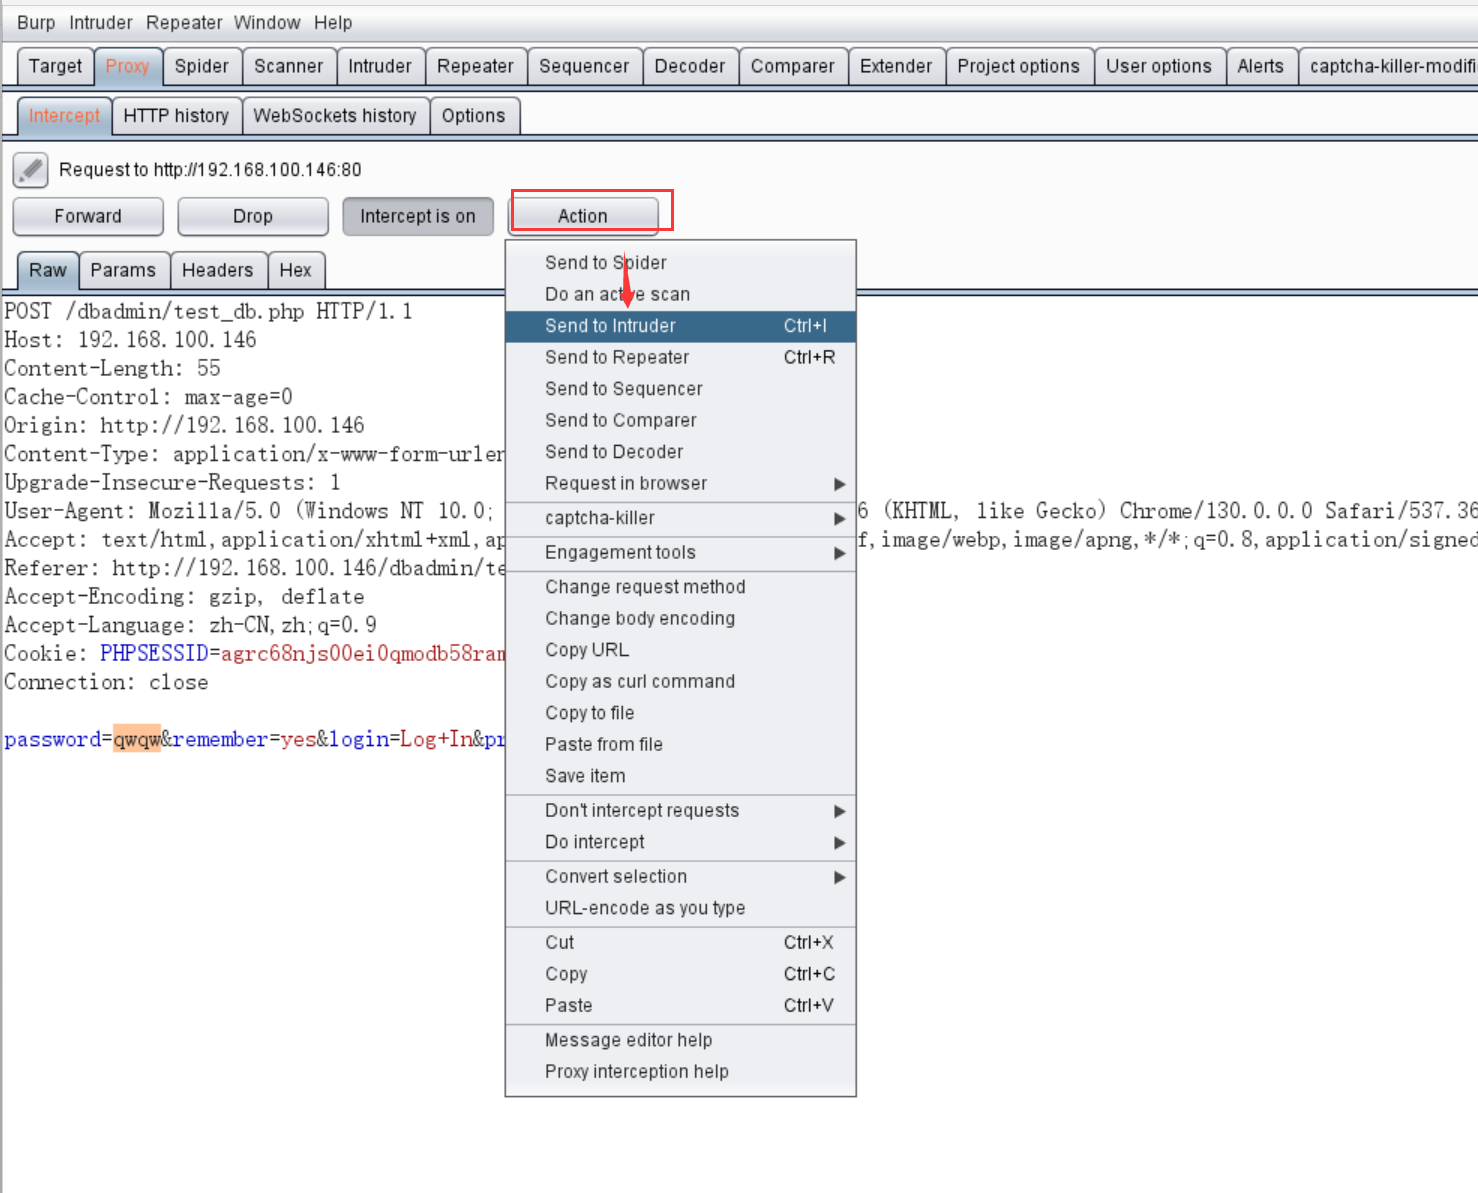Click the pencil edit icon beside the request target
The height and width of the screenshot is (1193, 1478).
click(x=30, y=170)
